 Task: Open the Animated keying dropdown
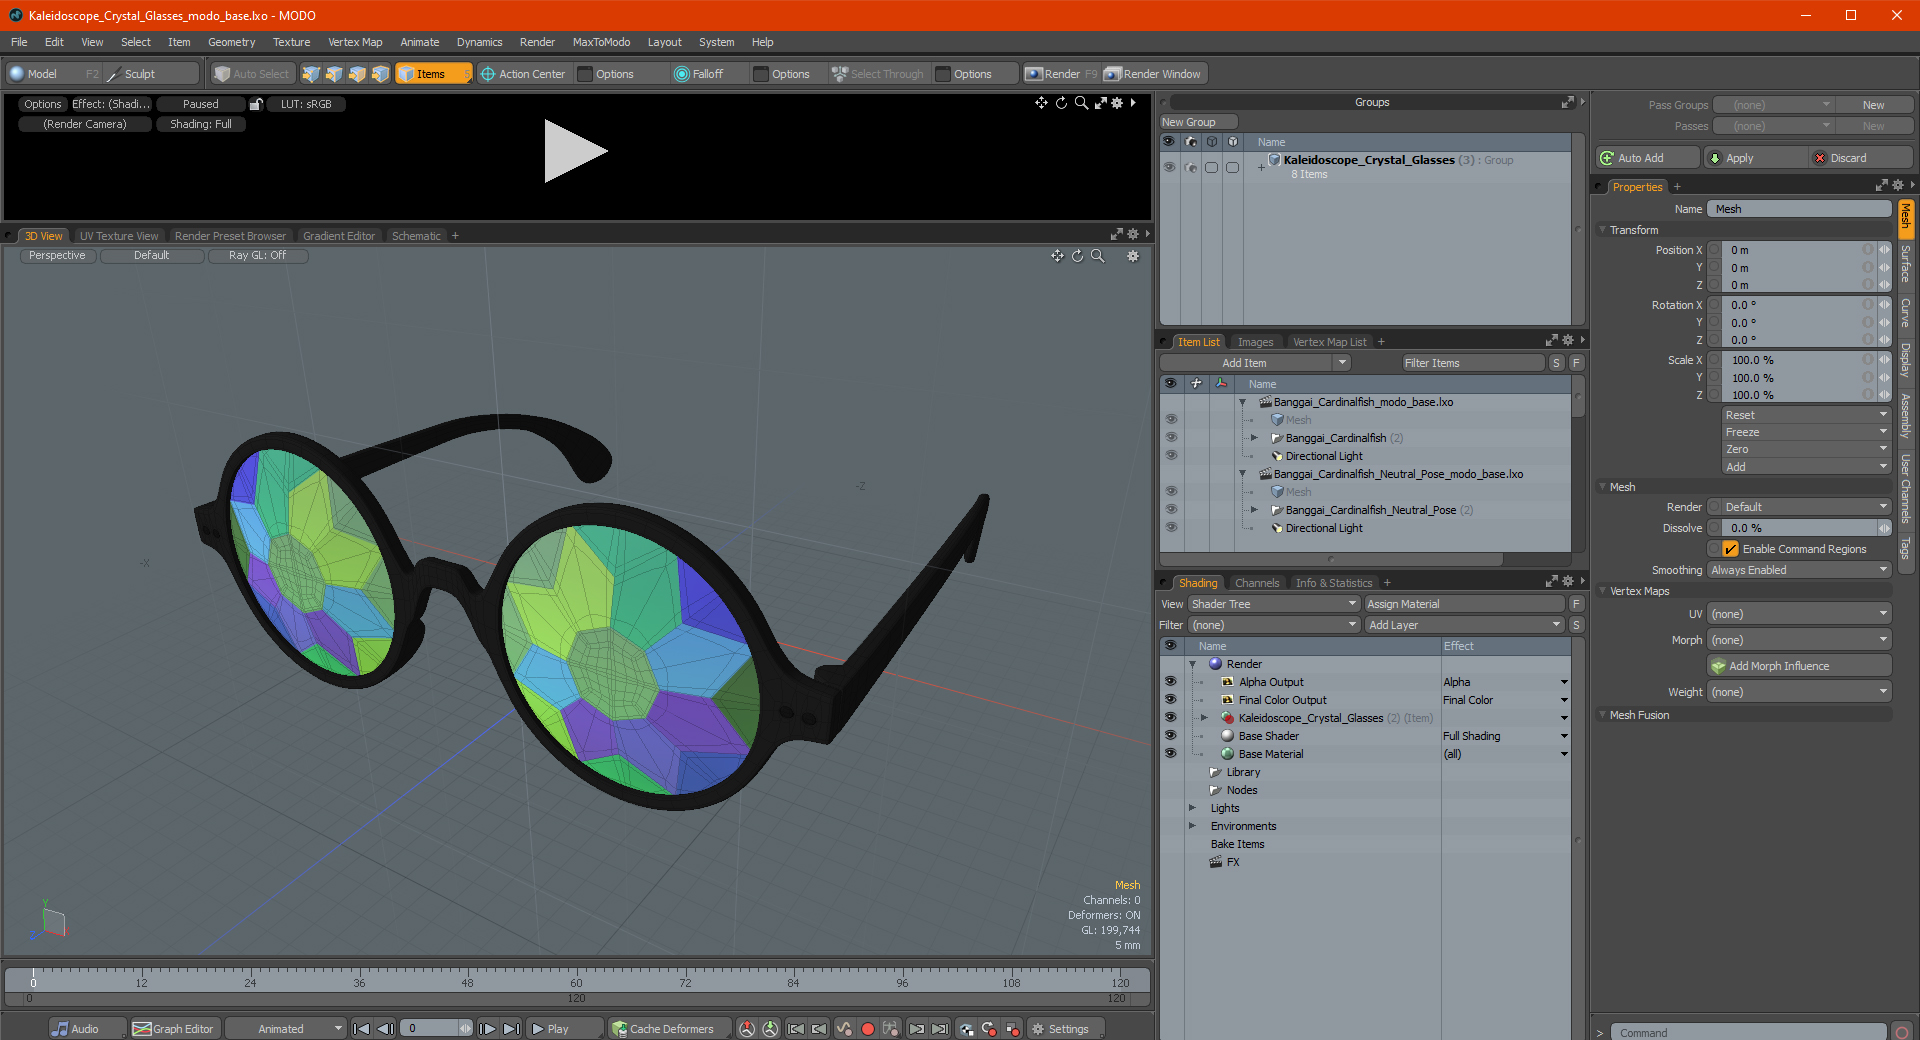click(x=286, y=1029)
